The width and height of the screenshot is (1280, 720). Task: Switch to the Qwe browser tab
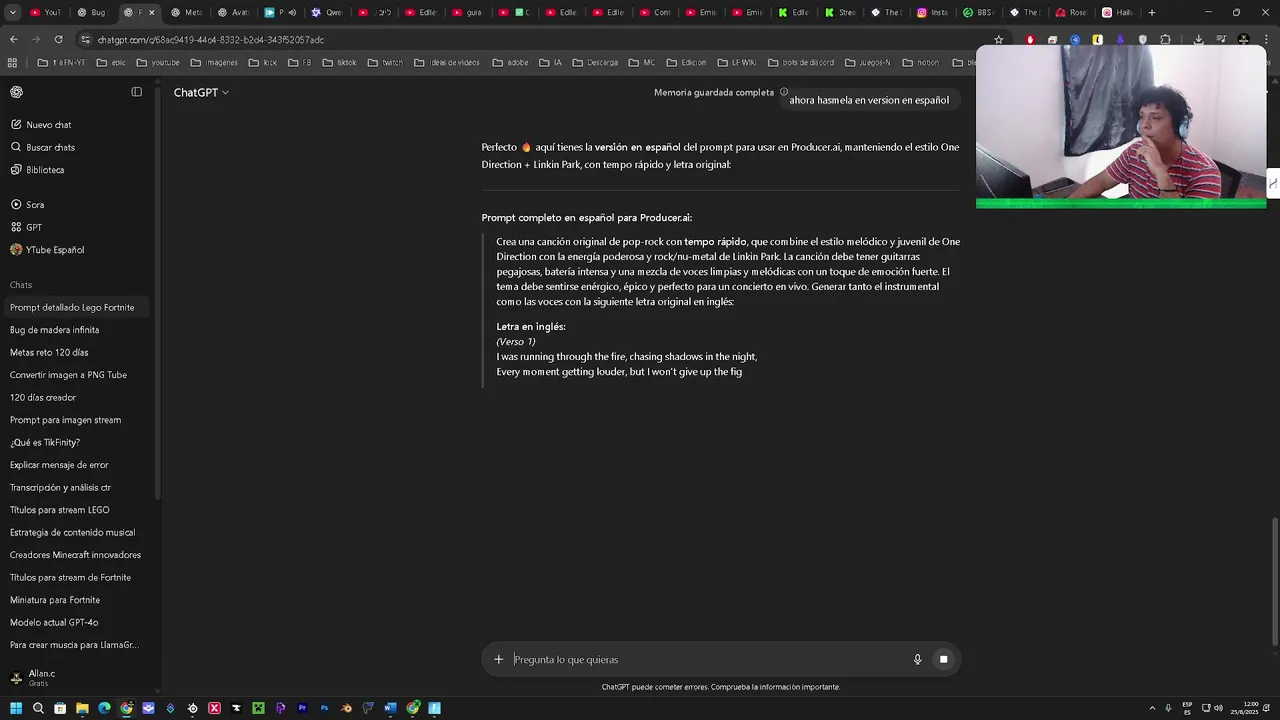327,12
